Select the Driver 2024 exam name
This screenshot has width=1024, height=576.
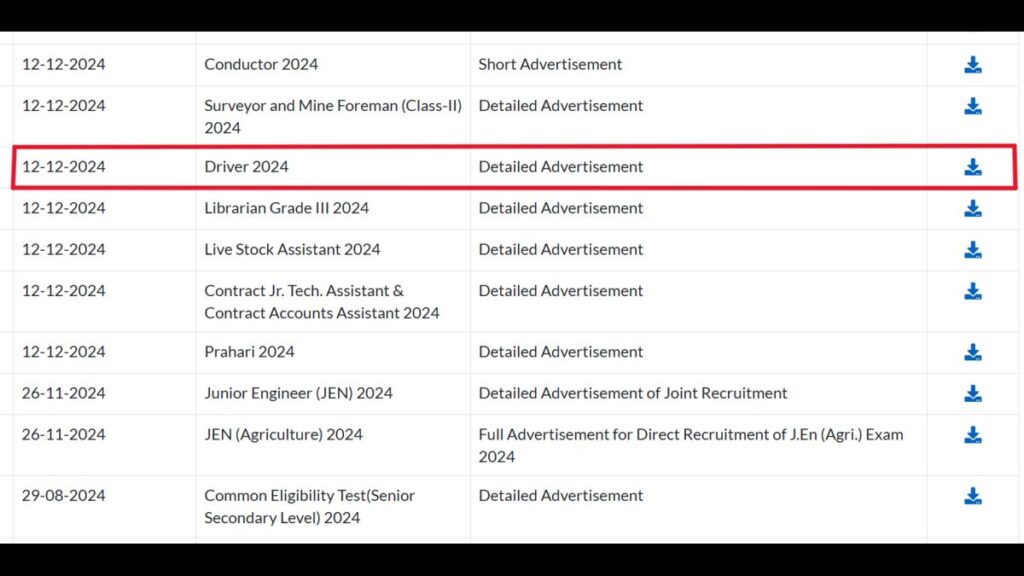246,167
